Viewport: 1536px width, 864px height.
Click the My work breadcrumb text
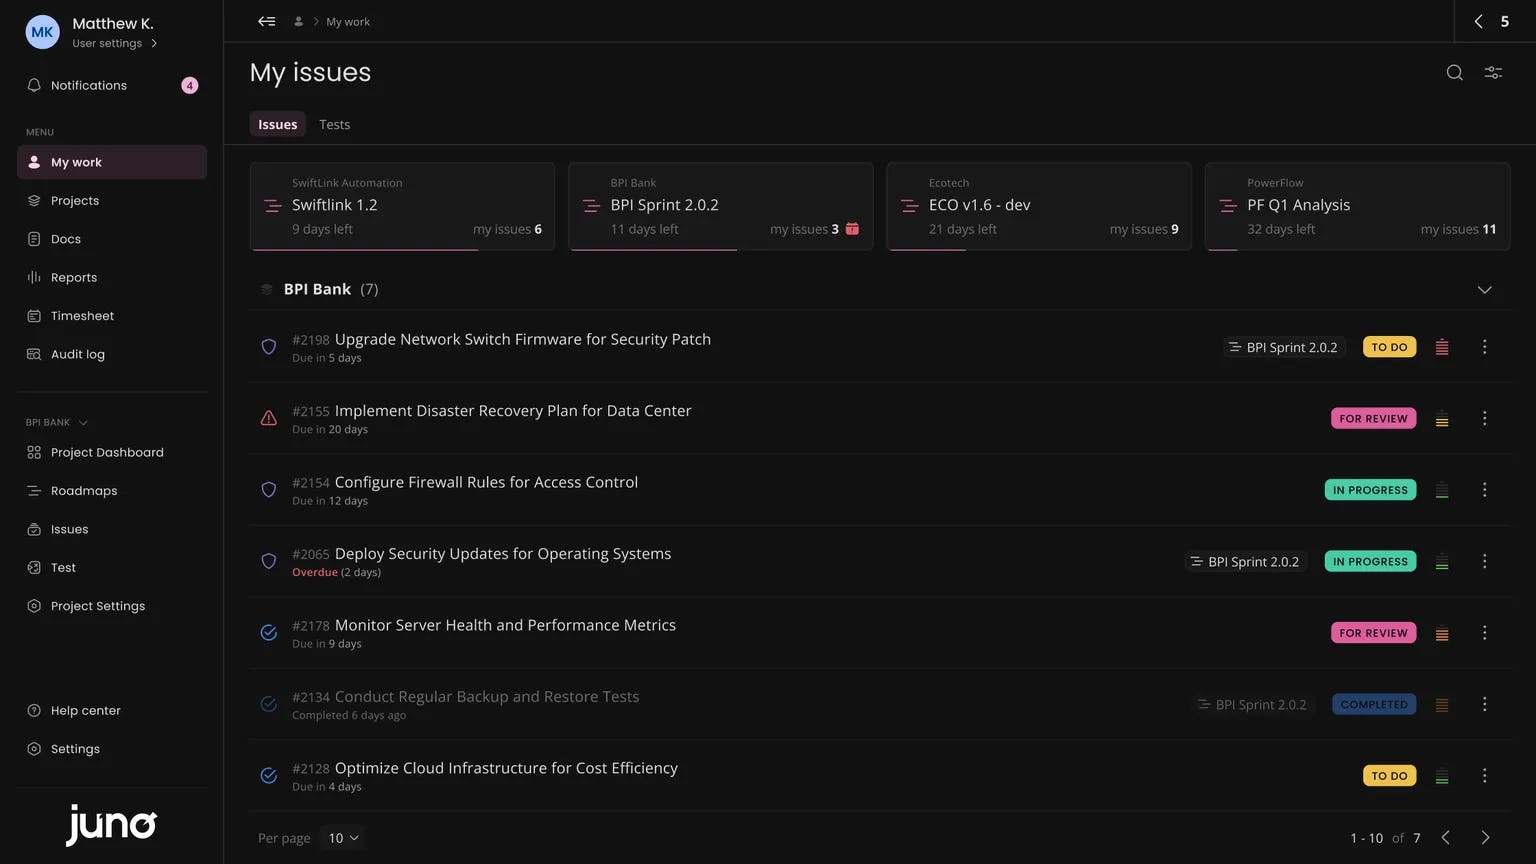tap(348, 21)
